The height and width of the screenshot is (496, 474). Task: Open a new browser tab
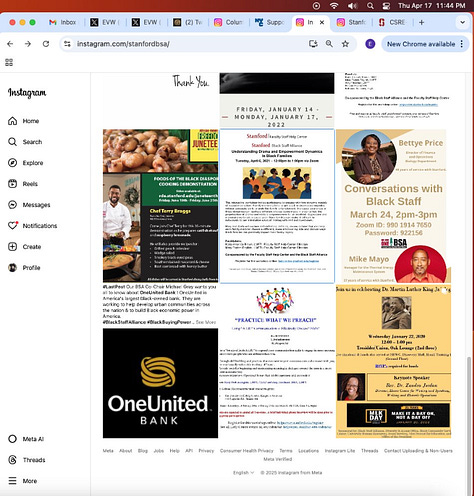pyautogui.click(x=421, y=22)
